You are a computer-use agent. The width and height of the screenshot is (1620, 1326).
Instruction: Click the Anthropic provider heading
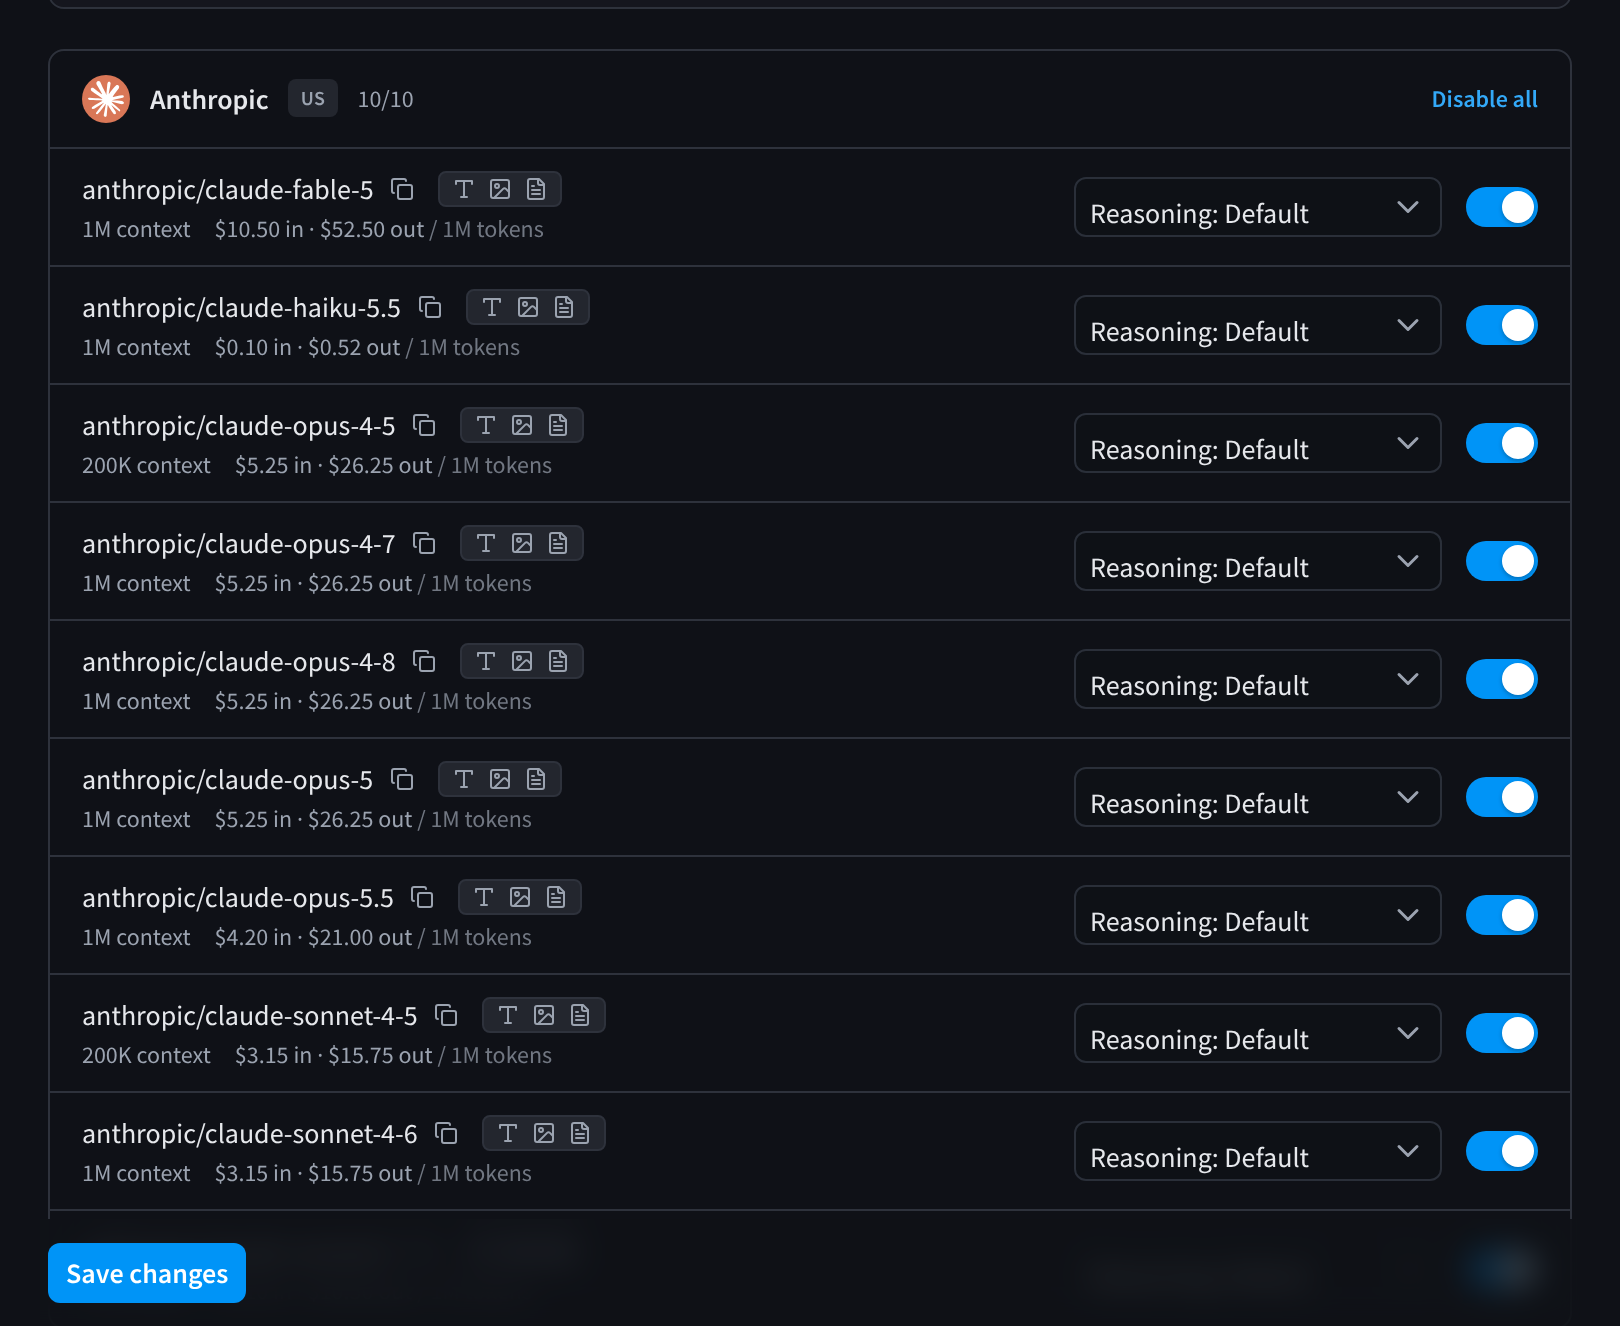click(x=209, y=99)
